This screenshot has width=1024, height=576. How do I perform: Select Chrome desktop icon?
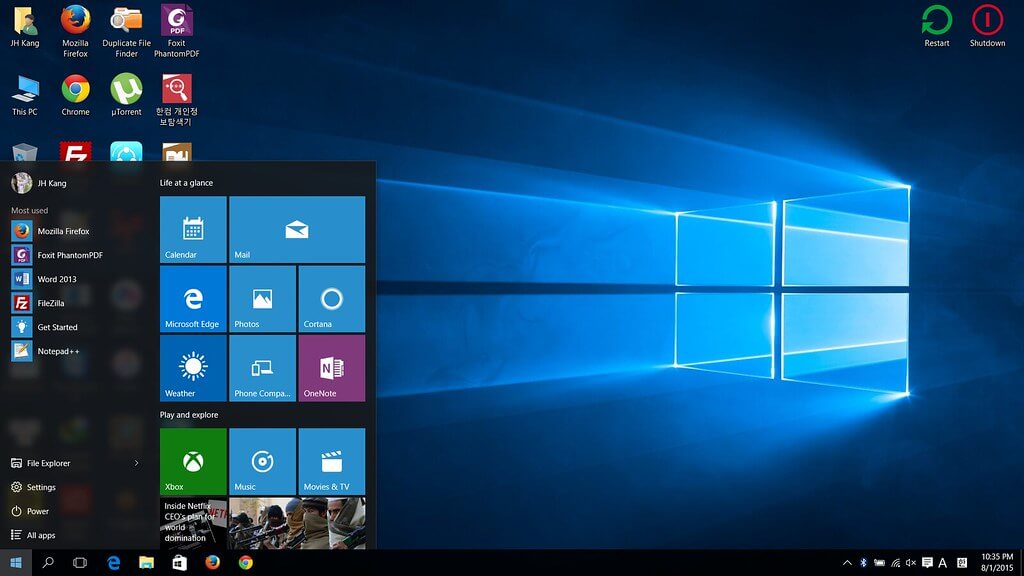[75, 95]
